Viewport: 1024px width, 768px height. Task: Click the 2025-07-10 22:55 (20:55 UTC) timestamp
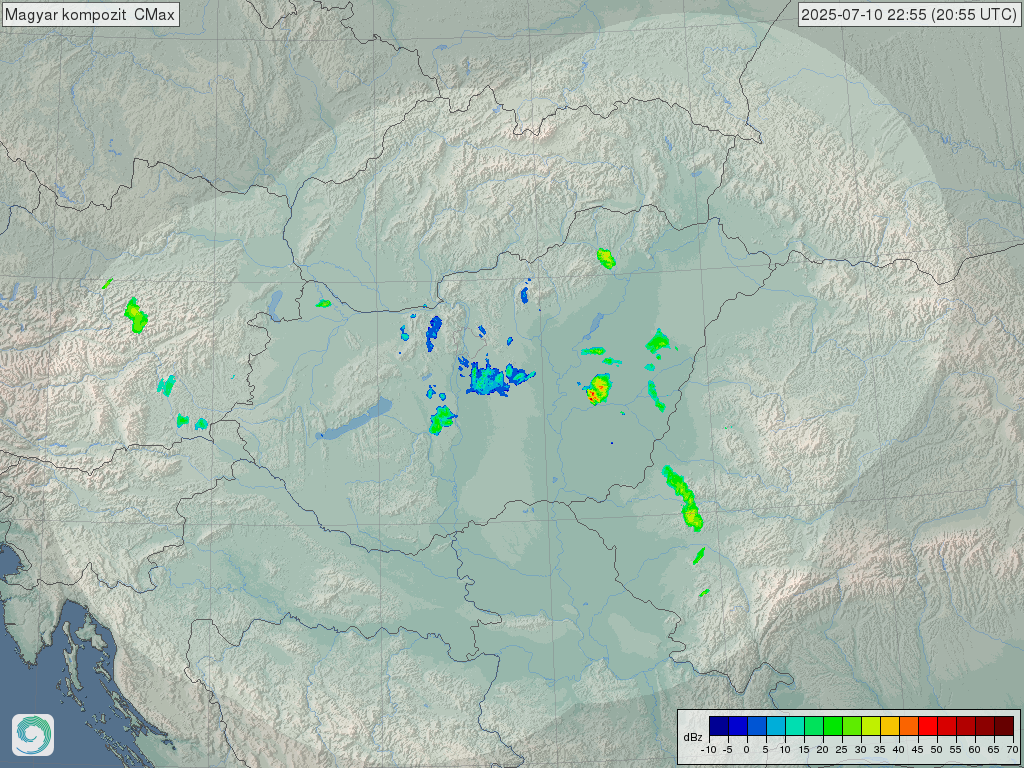click(909, 14)
